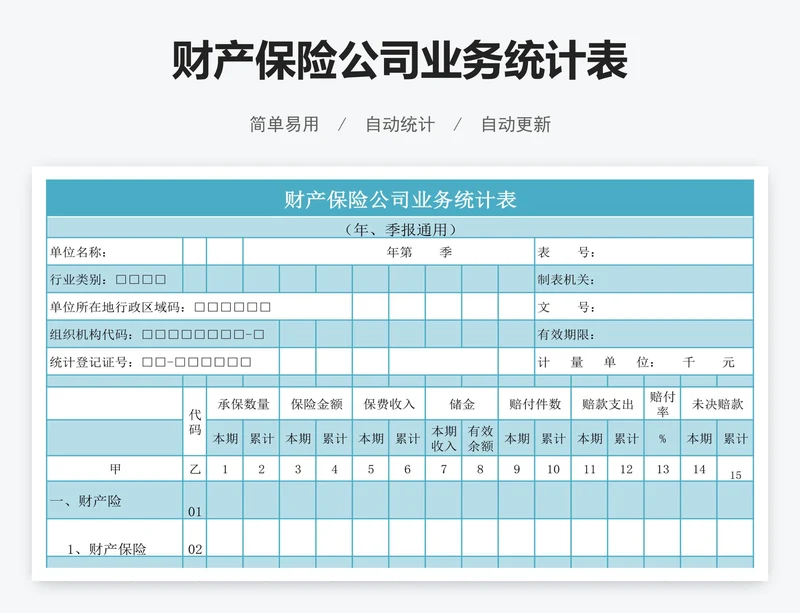The image size is (800, 613).
Task: Click 本期 under 赔款支出
Action: click(x=590, y=438)
